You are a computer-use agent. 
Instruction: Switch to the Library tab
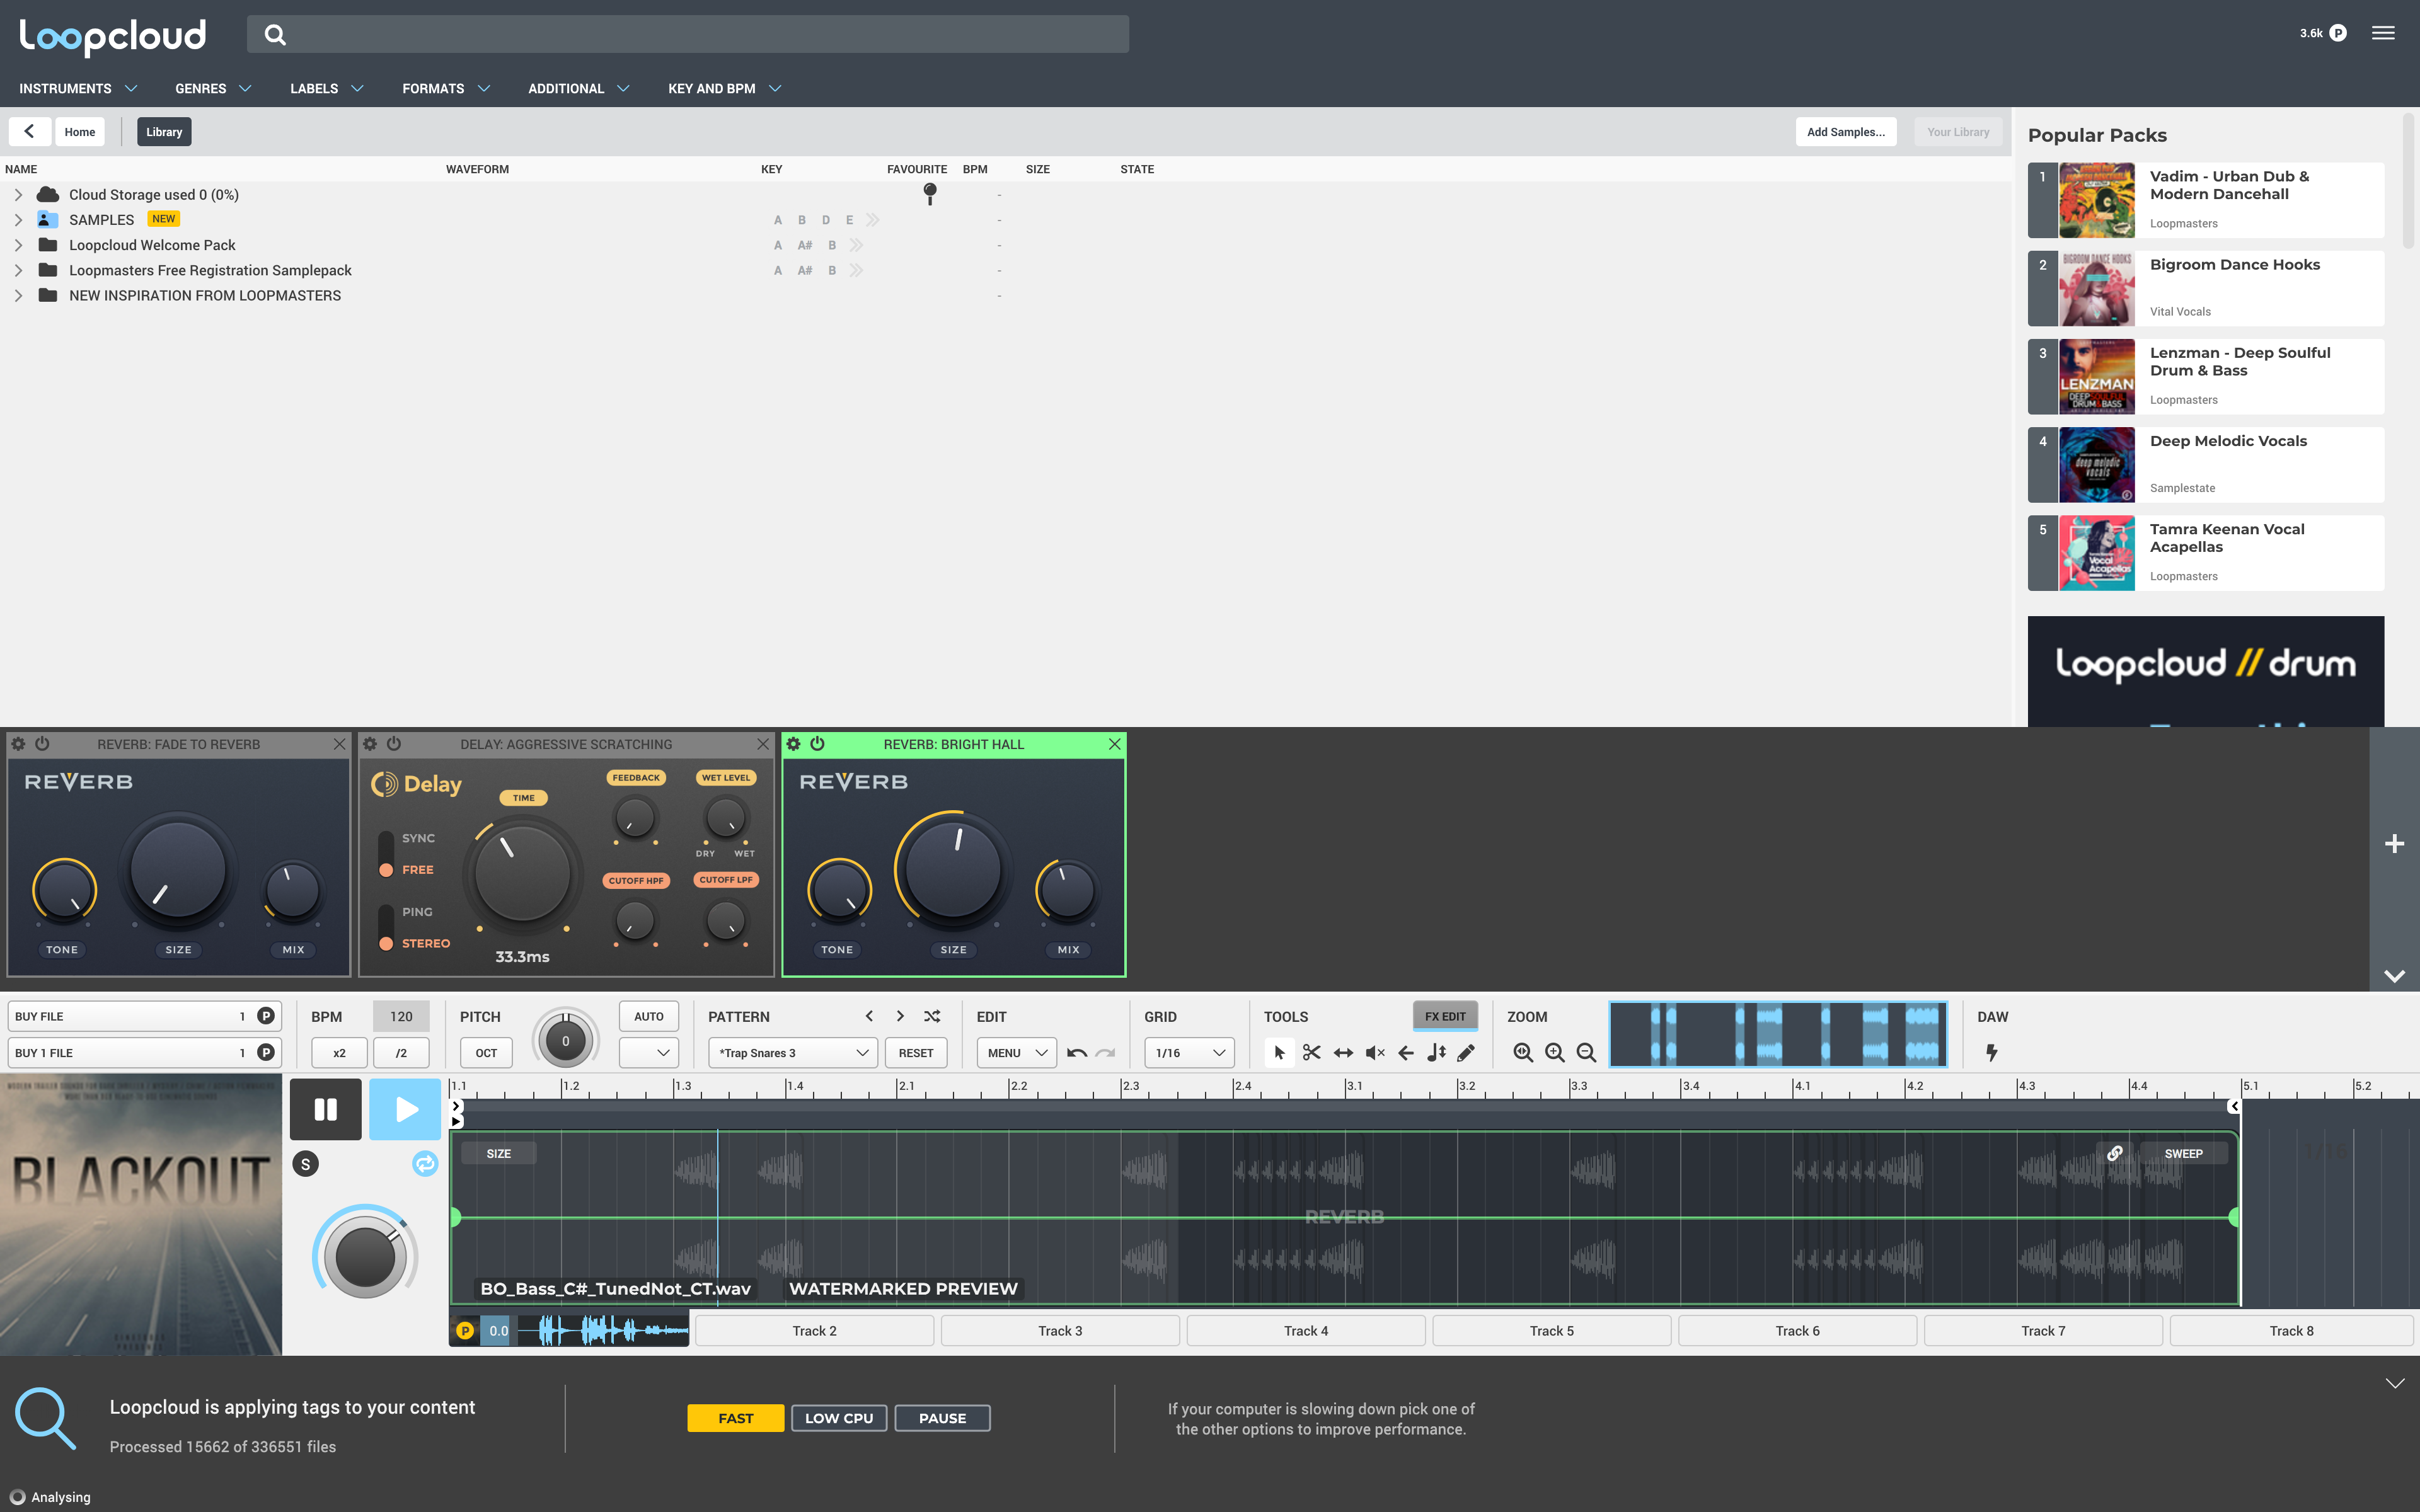click(x=164, y=131)
